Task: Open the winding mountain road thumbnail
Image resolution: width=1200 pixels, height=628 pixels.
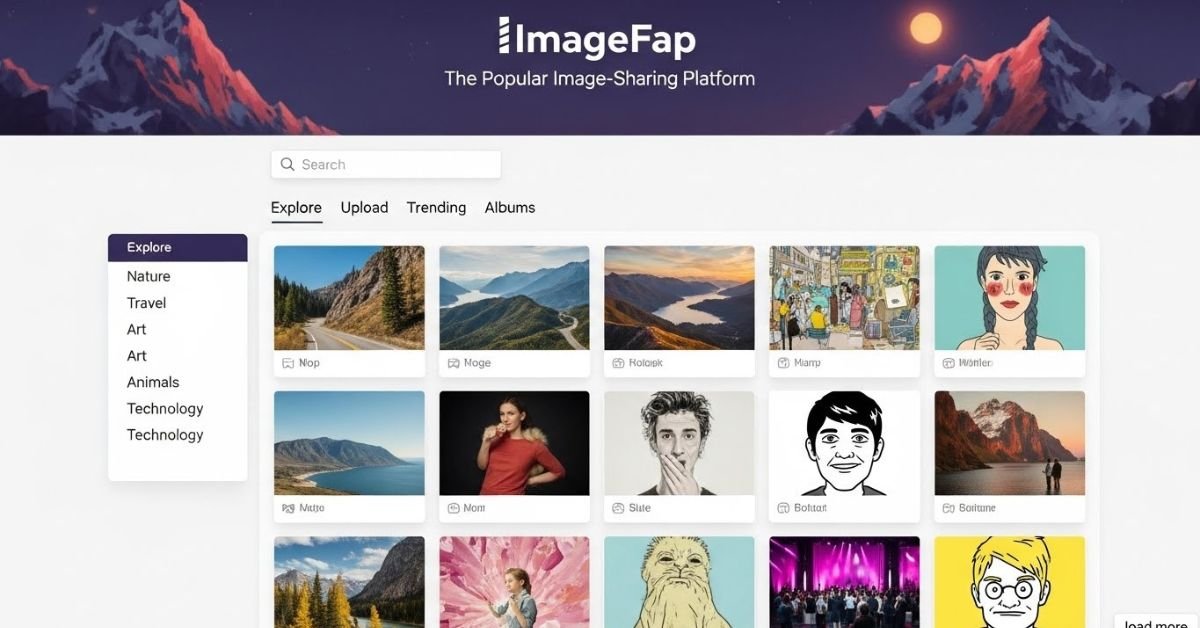Action: [x=349, y=298]
